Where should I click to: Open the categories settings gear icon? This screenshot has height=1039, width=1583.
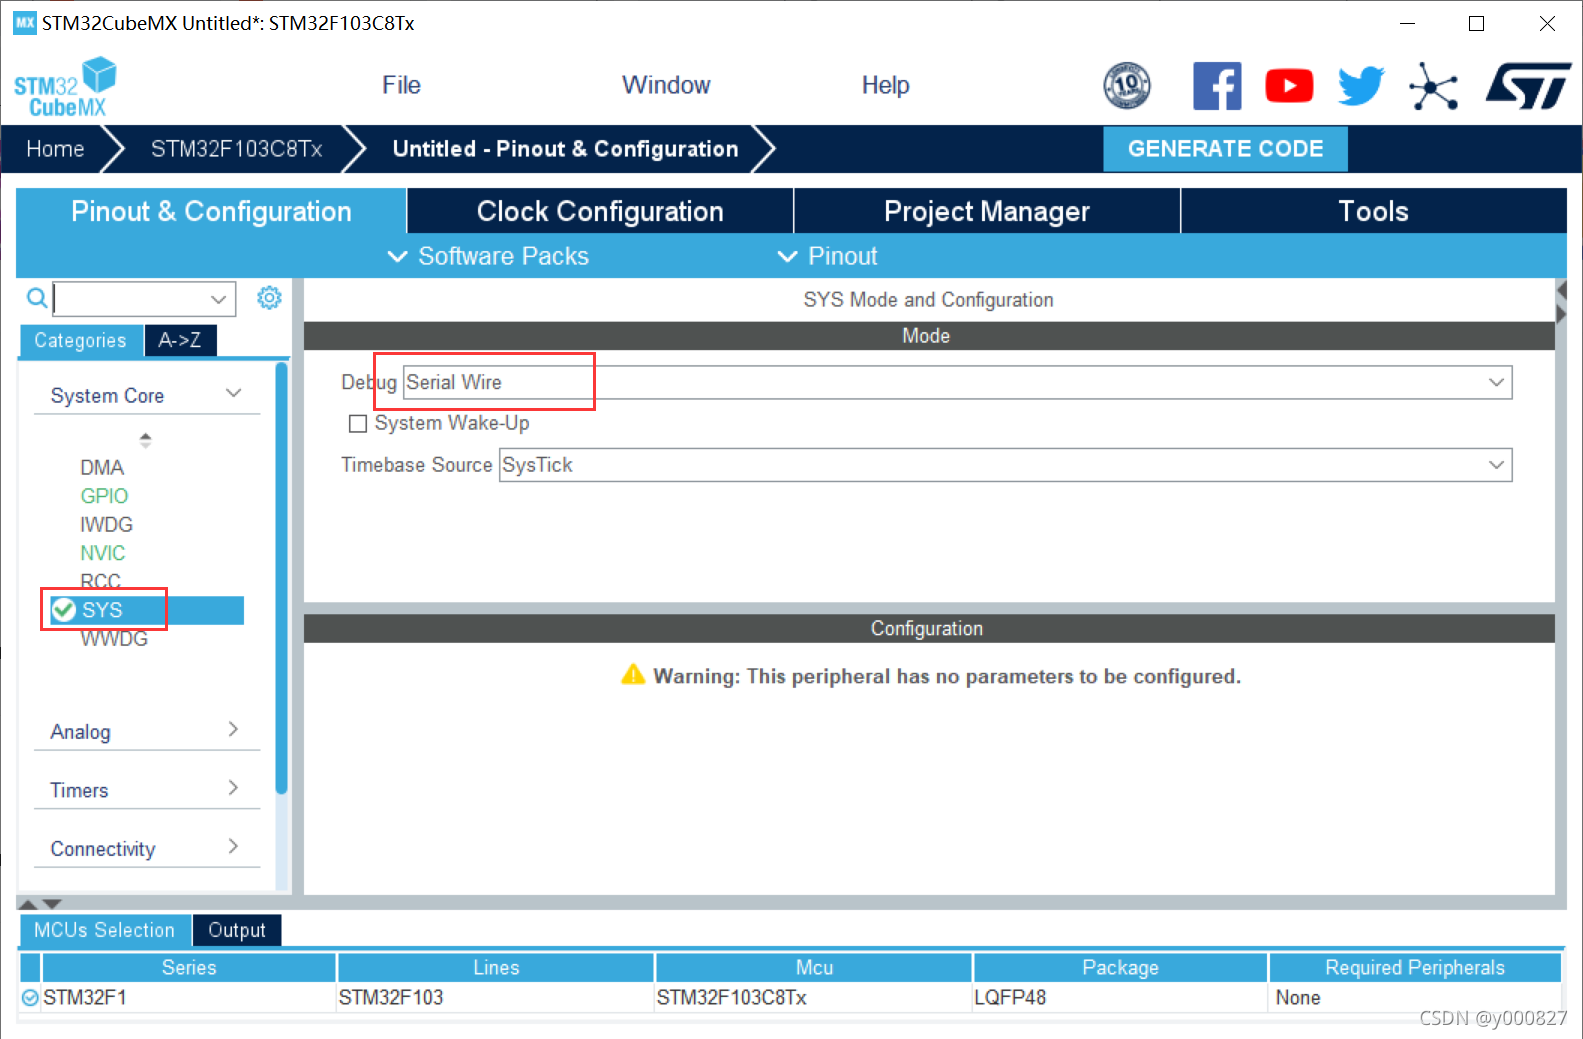pos(269,297)
